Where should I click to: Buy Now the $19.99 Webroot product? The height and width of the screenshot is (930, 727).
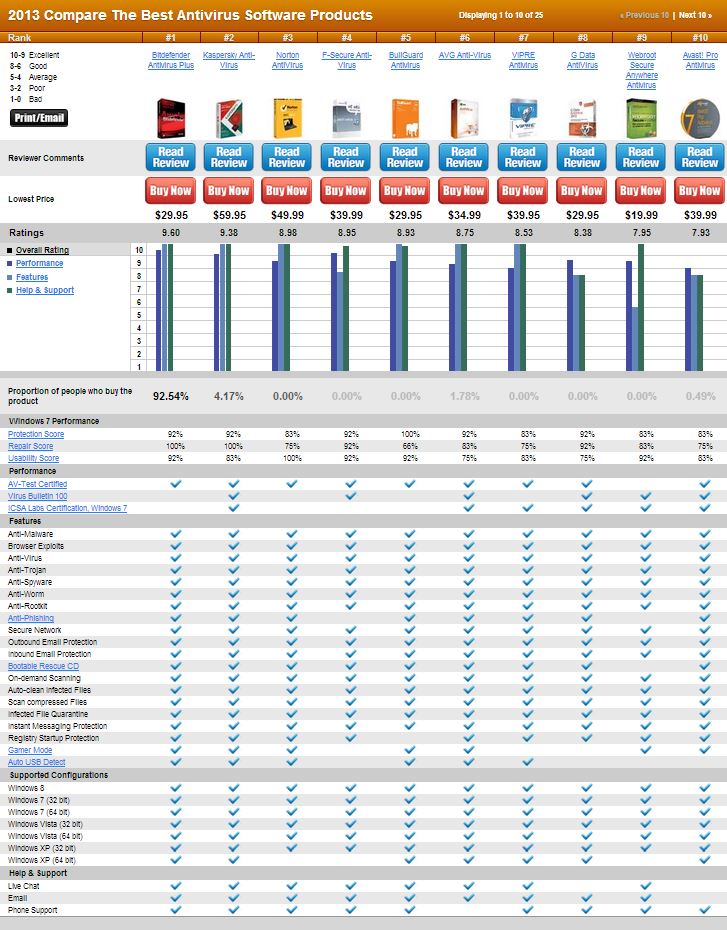tap(640, 190)
